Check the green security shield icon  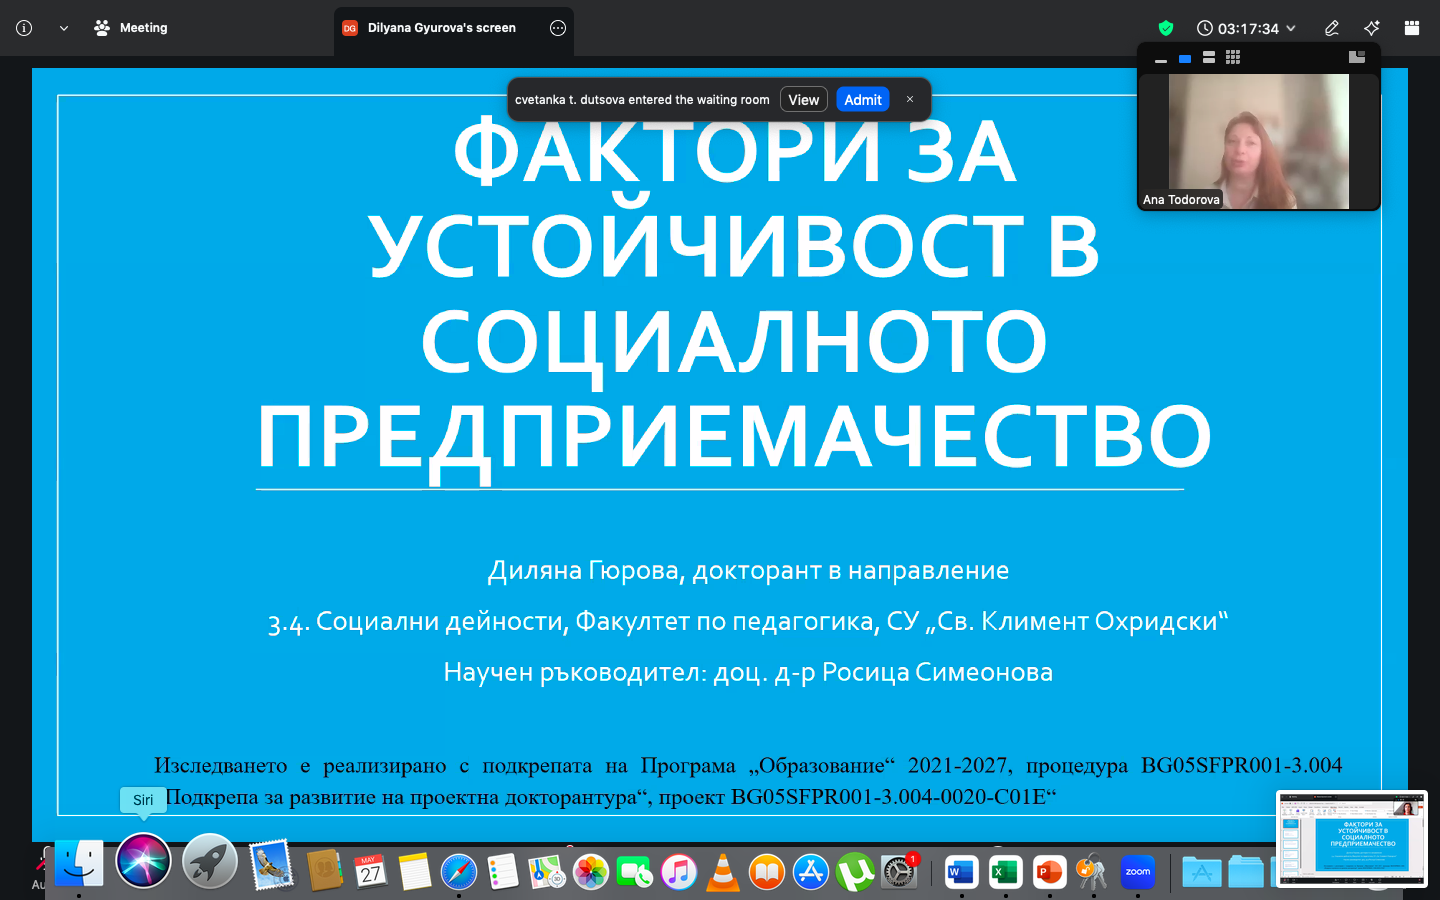(x=1166, y=28)
